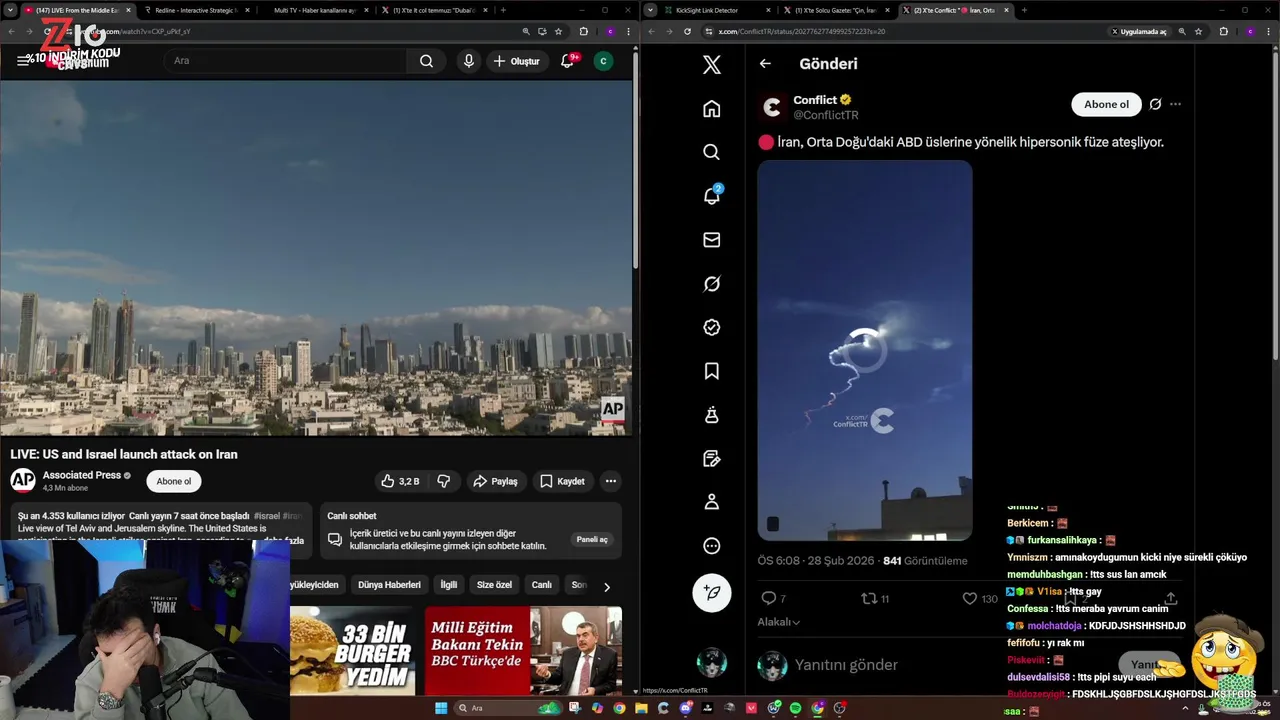Open the Grok icon beside Abone ol on post

coord(1155,104)
